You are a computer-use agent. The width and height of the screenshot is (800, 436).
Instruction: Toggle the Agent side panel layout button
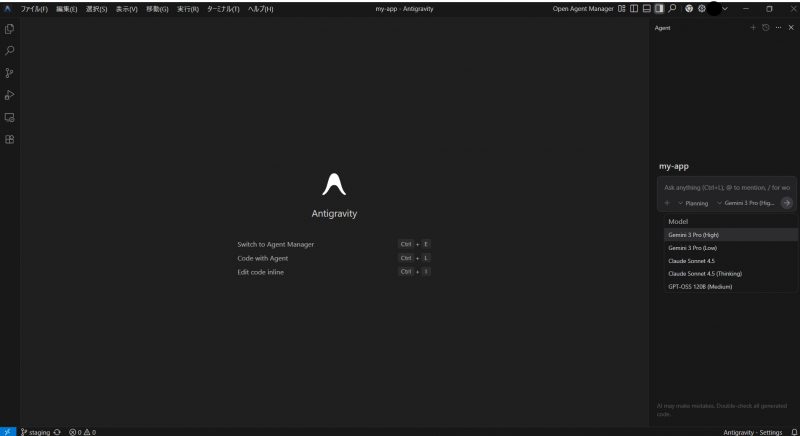coord(658,9)
